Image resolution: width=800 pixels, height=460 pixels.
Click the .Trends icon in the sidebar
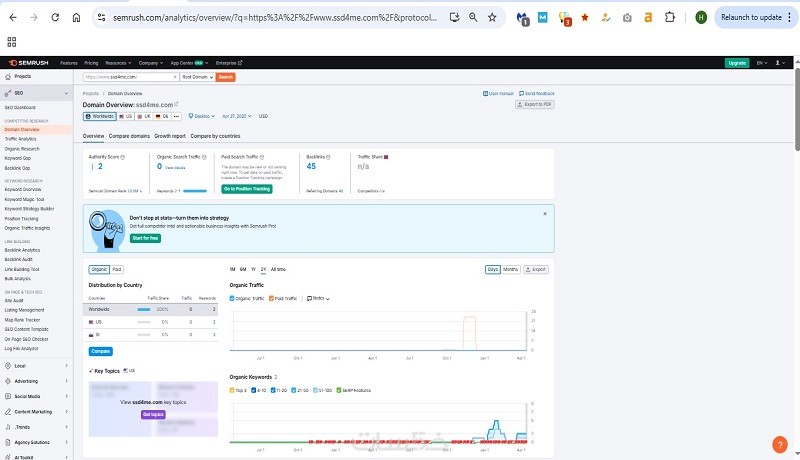[8, 427]
